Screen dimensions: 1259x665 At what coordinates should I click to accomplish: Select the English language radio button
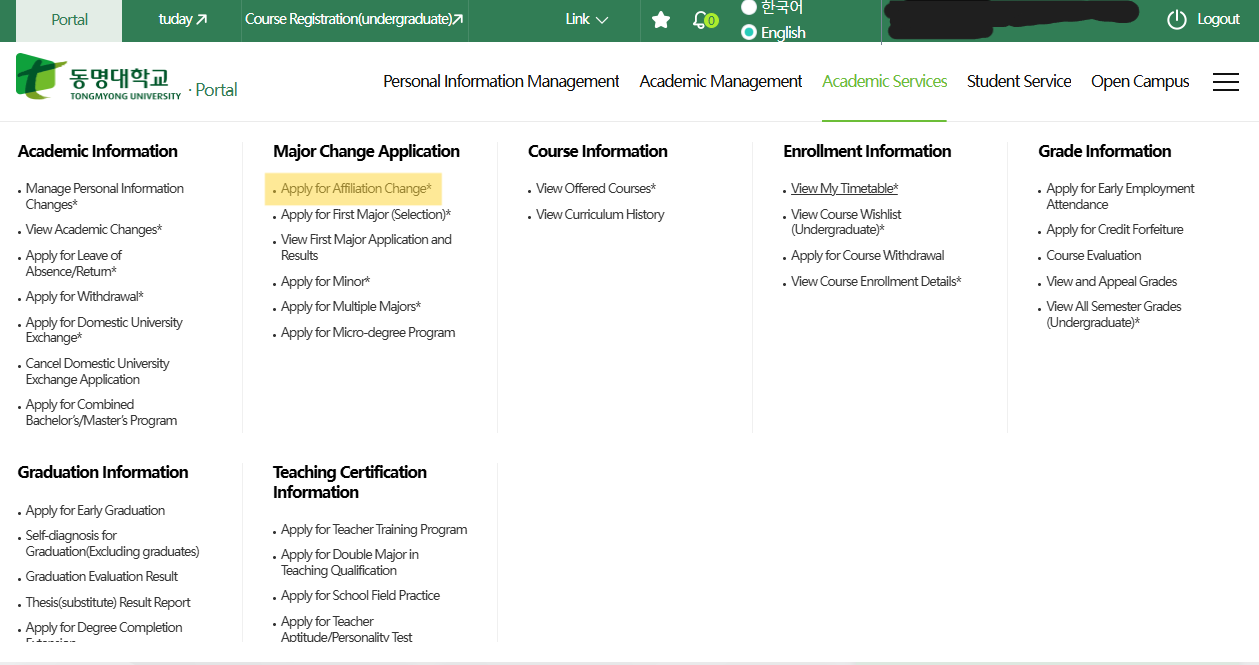coord(749,32)
